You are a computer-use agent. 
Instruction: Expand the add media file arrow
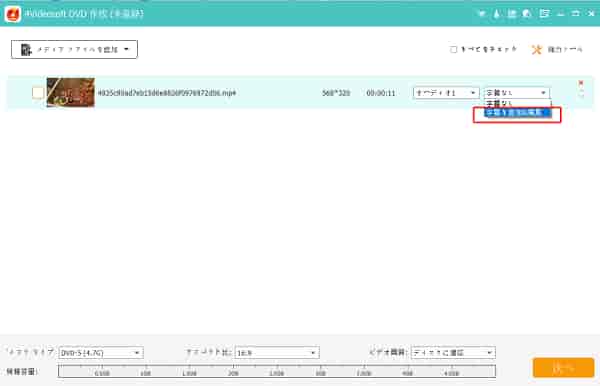tap(127, 49)
